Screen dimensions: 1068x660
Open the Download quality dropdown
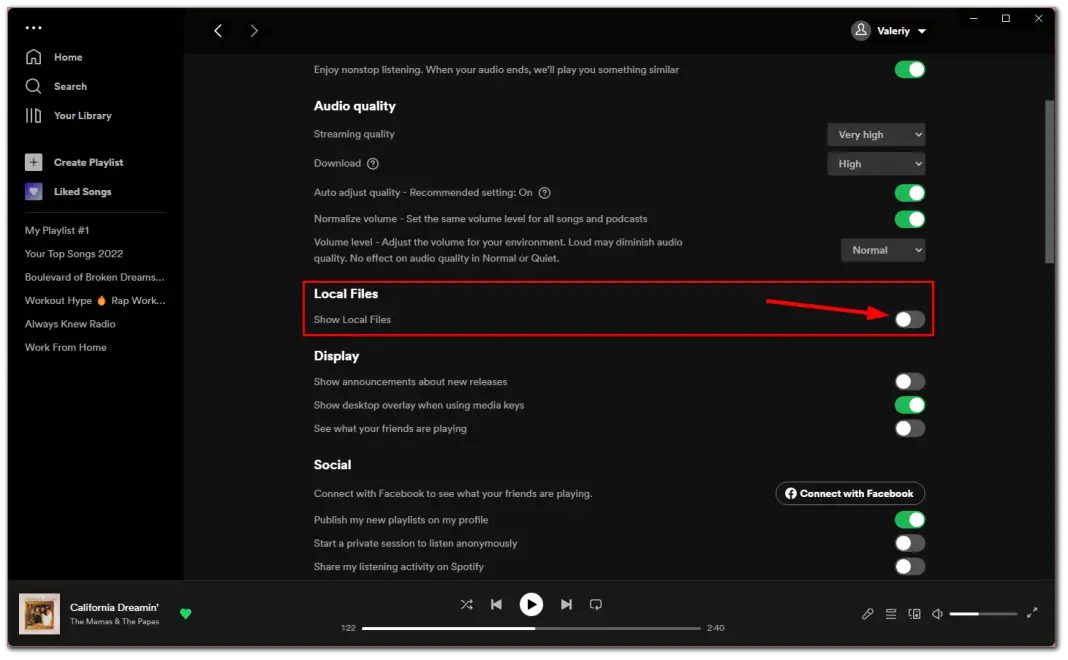click(x=876, y=163)
